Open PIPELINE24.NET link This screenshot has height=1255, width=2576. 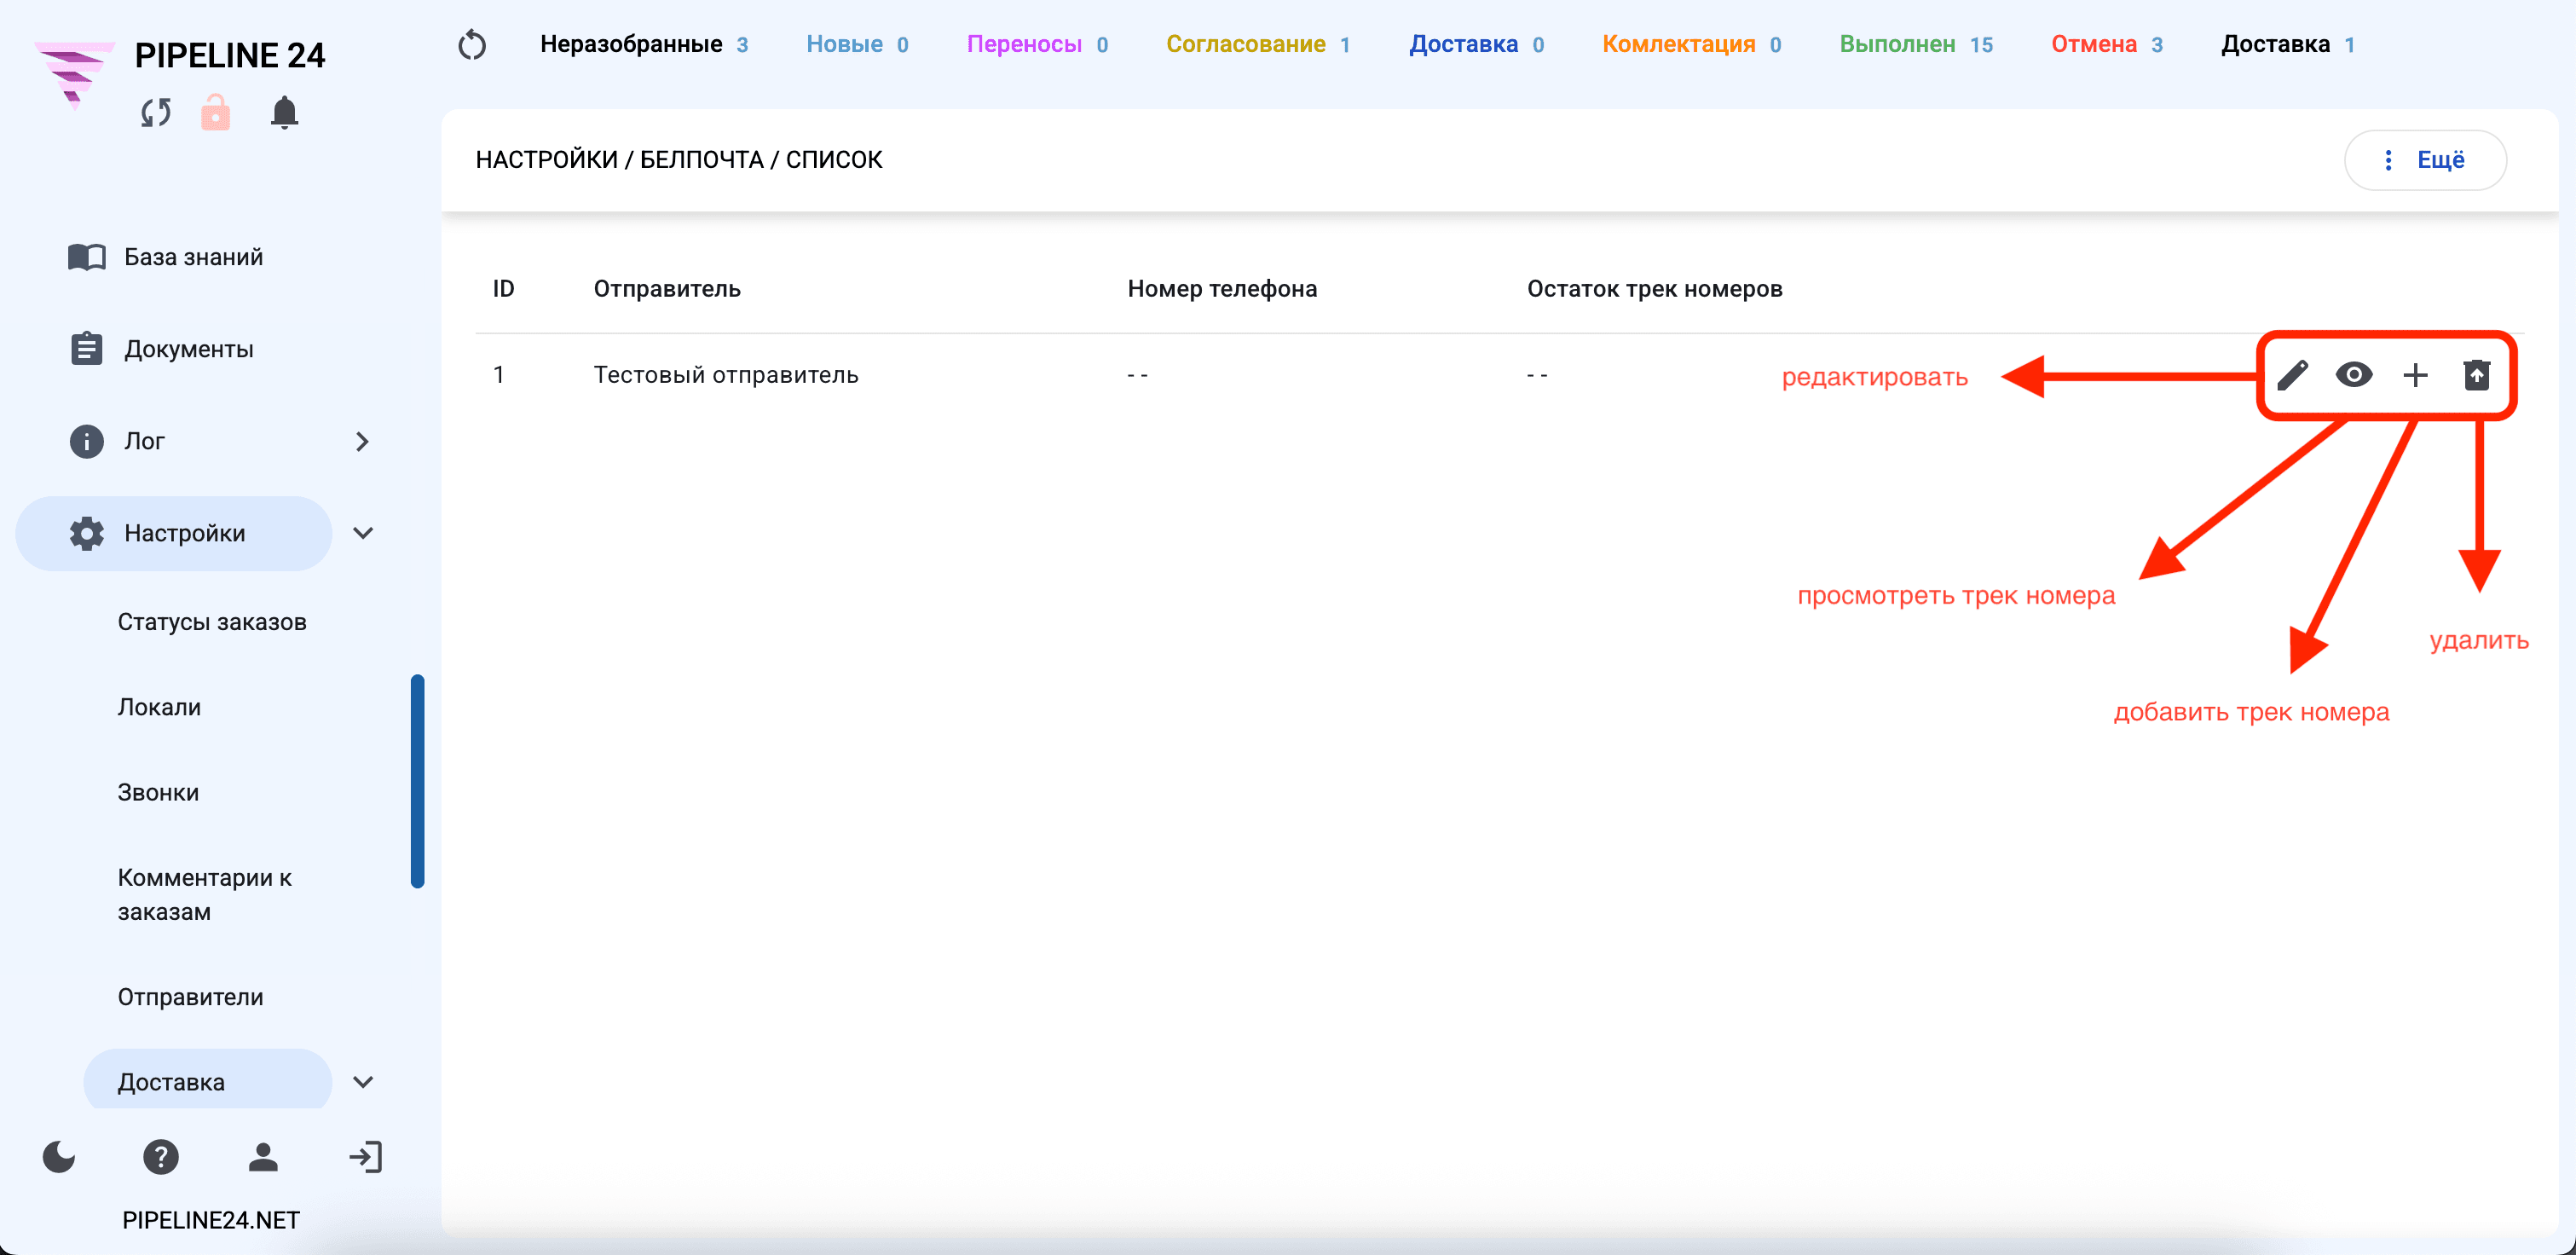[x=211, y=1220]
